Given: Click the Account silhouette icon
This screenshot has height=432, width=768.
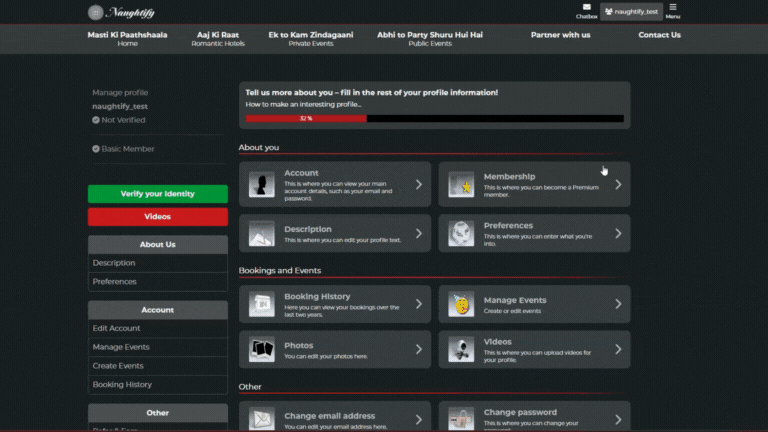Looking at the screenshot, I should pos(262,185).
